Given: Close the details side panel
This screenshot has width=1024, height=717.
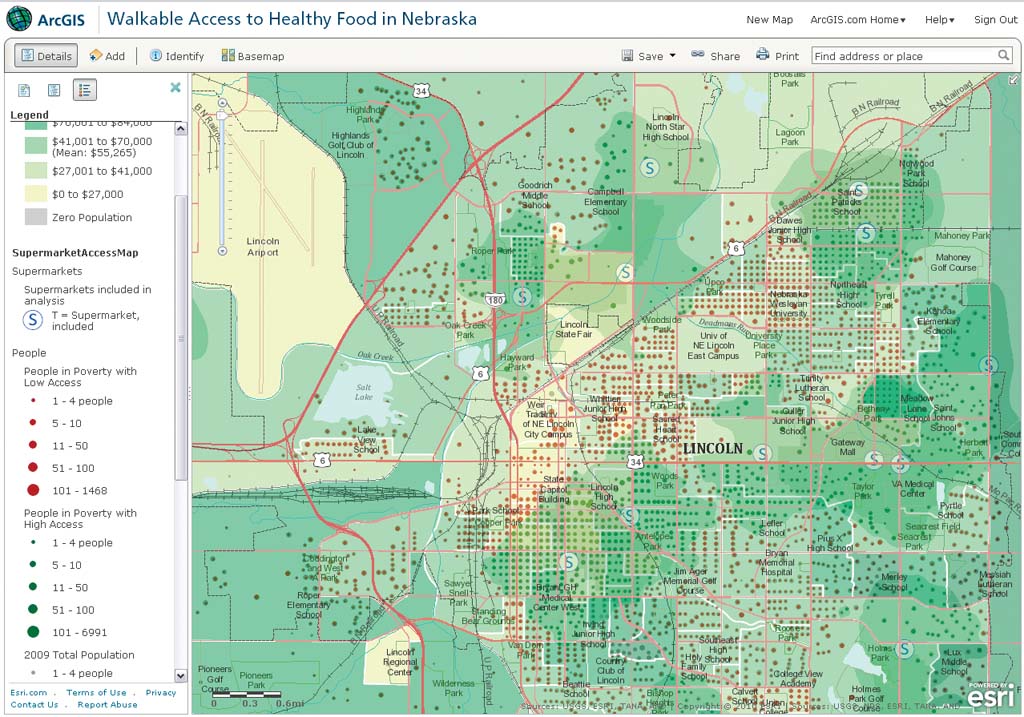Looking at the screenshot, I should pos(175,87).
